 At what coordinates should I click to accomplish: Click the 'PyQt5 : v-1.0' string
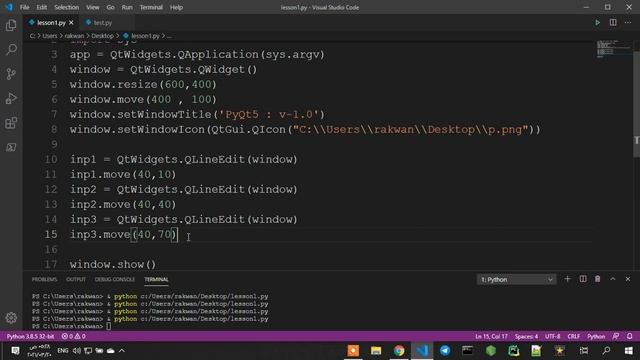pyautogui.click(x=269, y=115)
